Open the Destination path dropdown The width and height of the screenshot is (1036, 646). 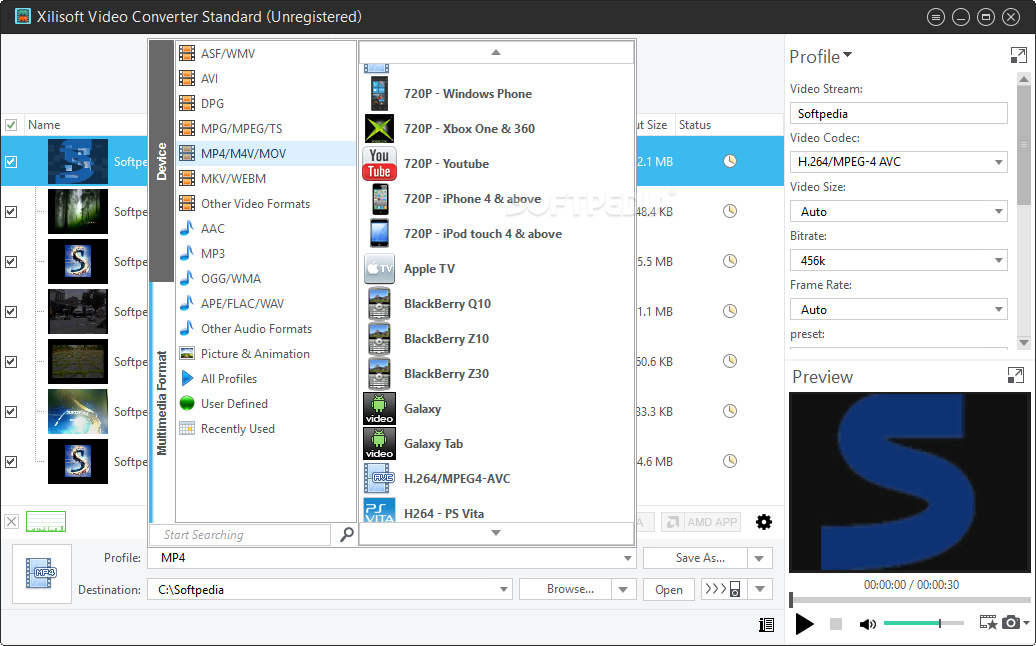tap(503, 589)
